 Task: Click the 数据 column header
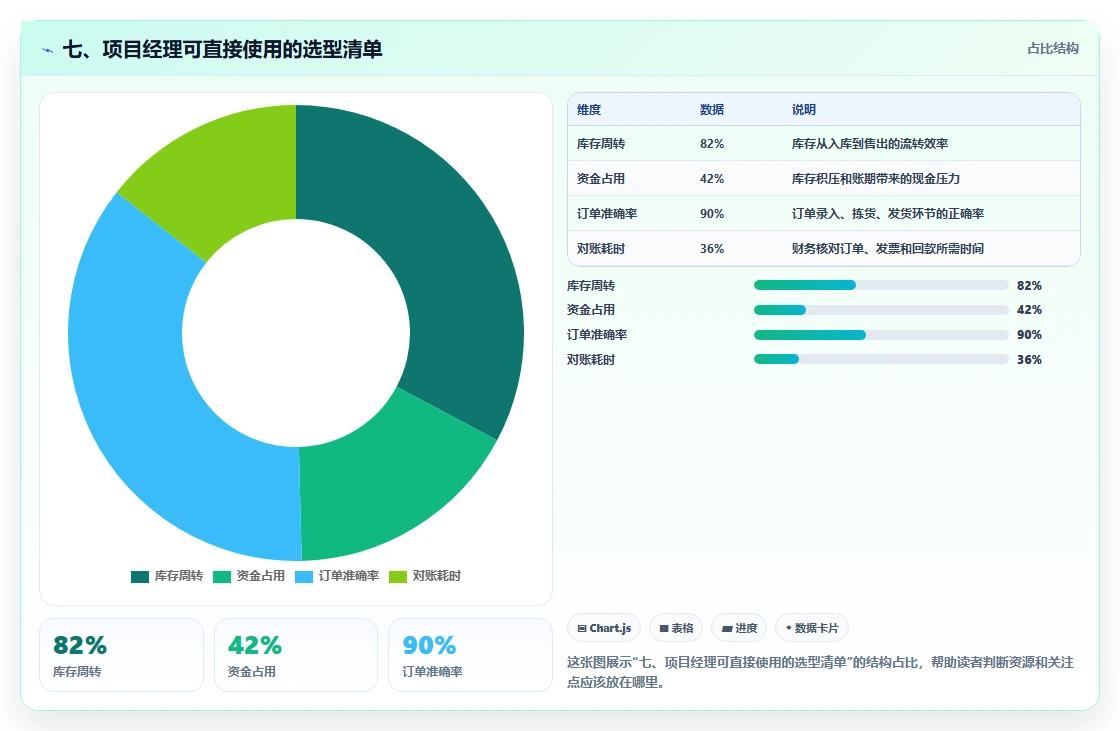[711, 109]
